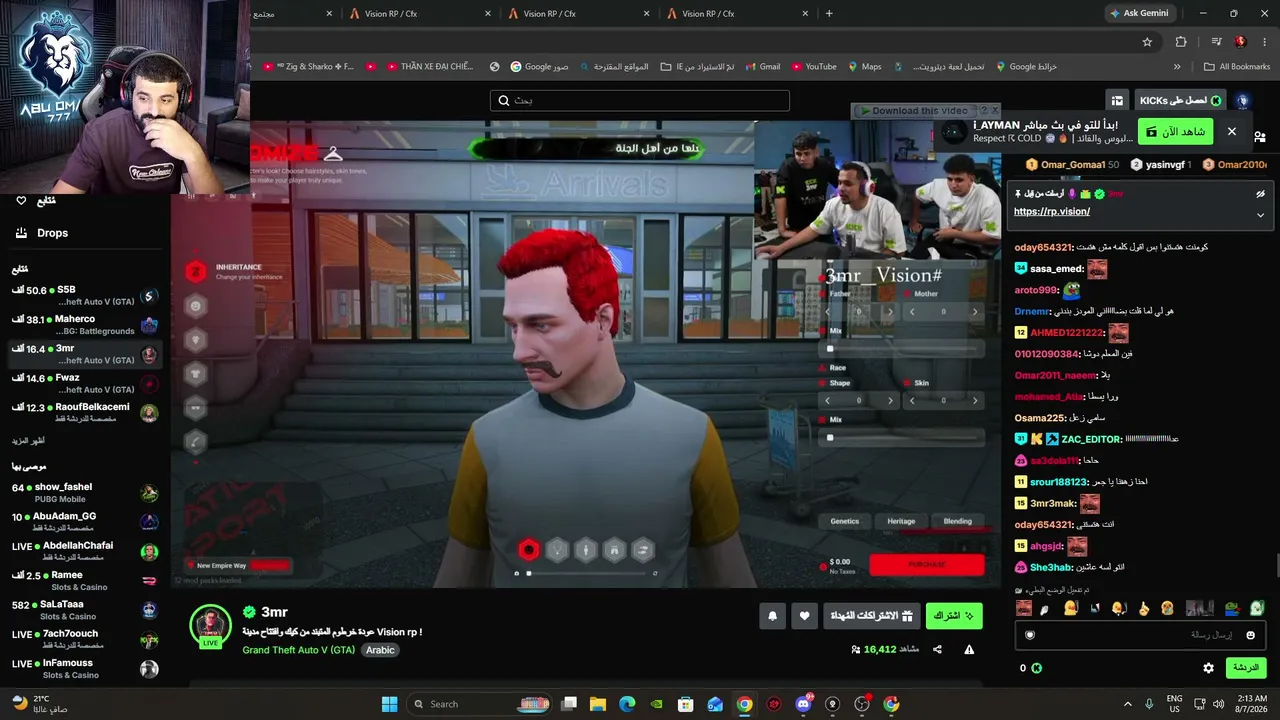Click the Blending tab in the character creator
This screenshot has width=1280, height=720.
(958, 521)
